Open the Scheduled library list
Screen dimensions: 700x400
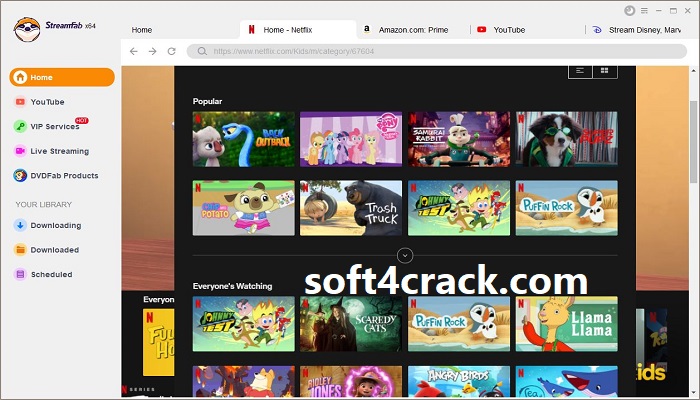pyautogui.click(x=51, y=274)
